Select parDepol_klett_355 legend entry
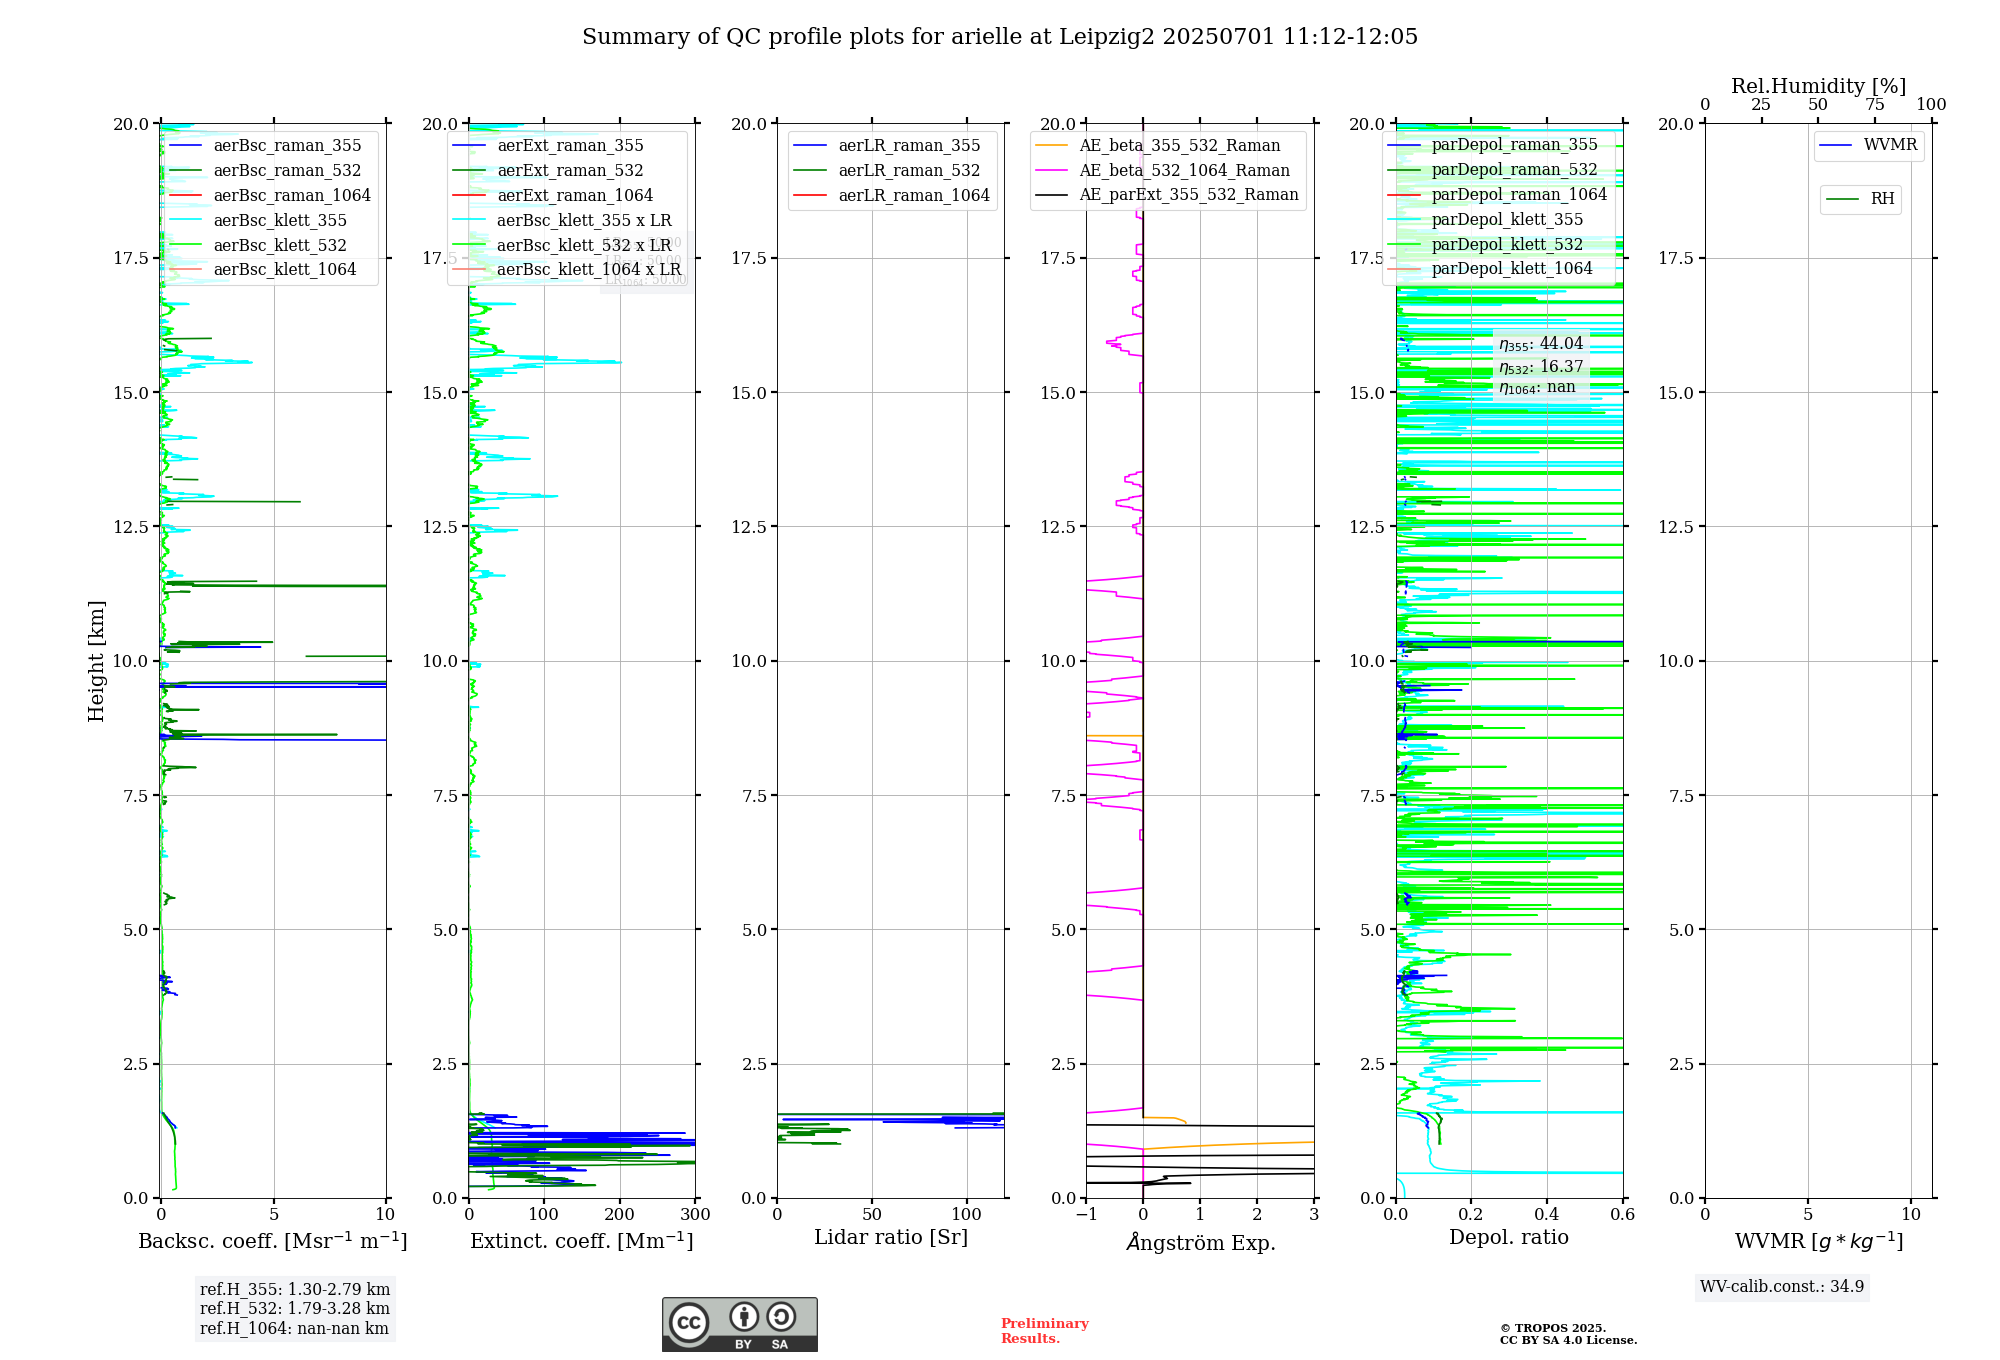 point(1486,219)
